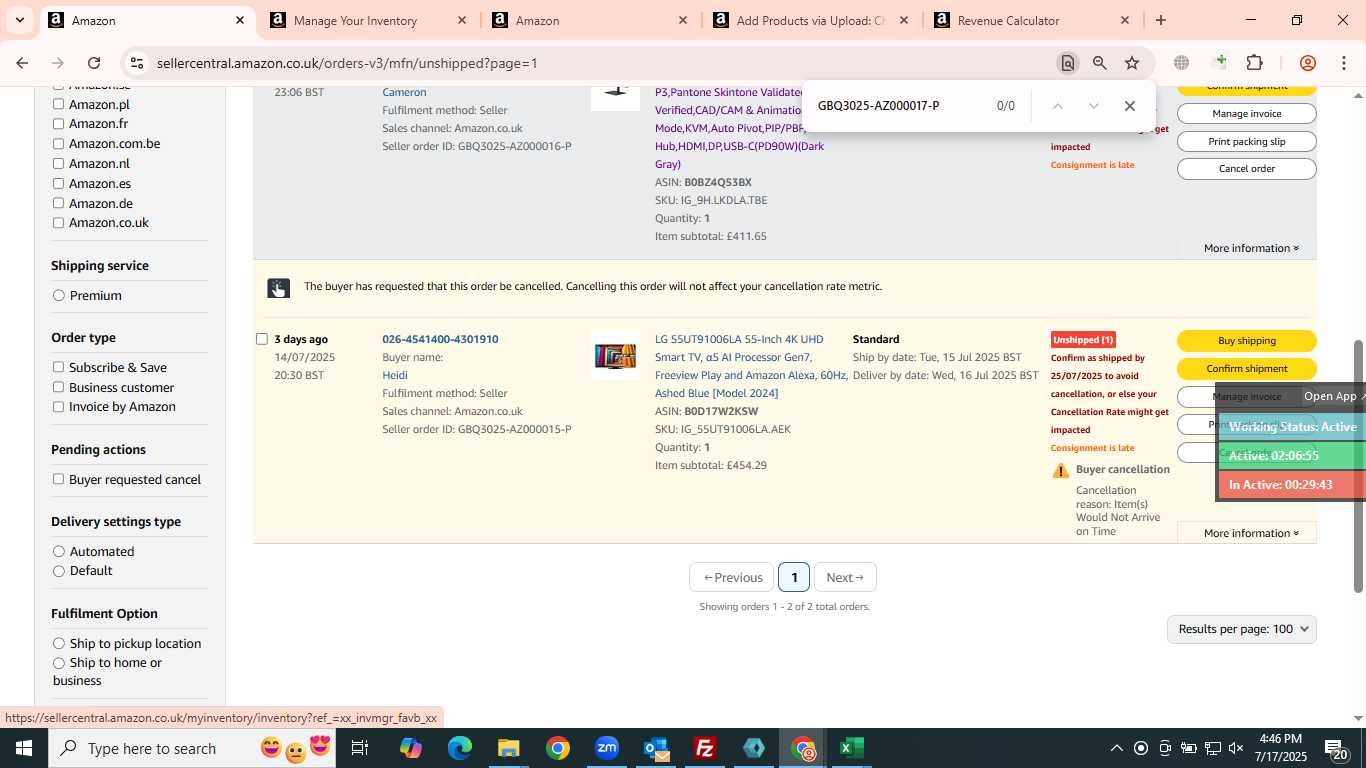Select the Automated delivery settings radio
This screenshot has width=1366, height=768.
(x=59, y=551)
